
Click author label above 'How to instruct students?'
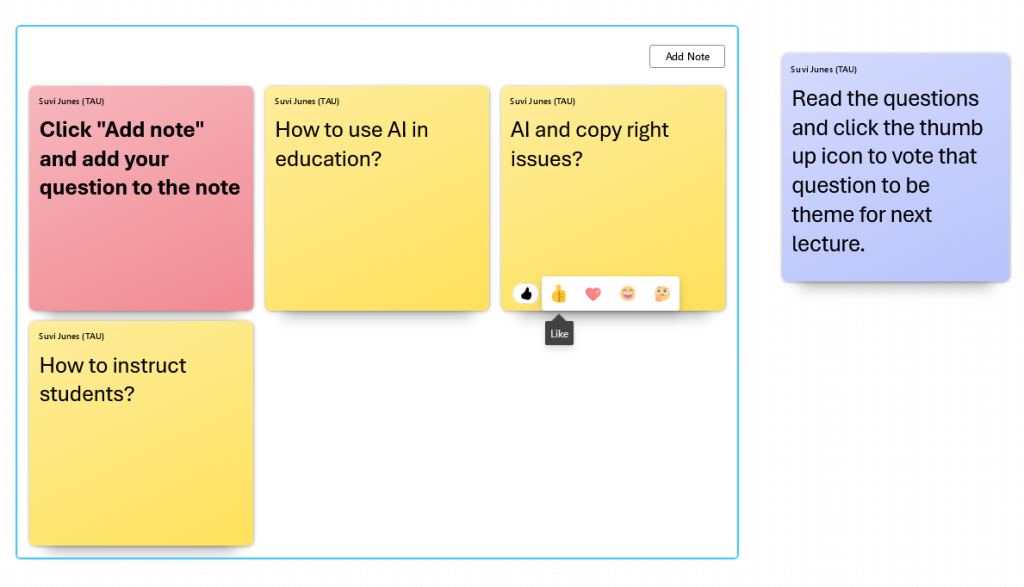71,336
